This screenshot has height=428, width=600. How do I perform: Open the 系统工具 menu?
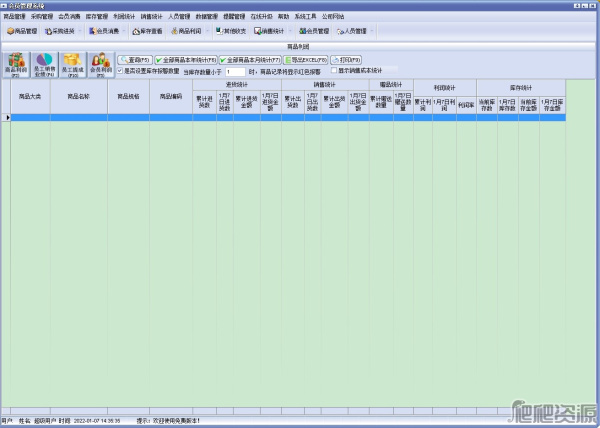[x=305, y=17]
